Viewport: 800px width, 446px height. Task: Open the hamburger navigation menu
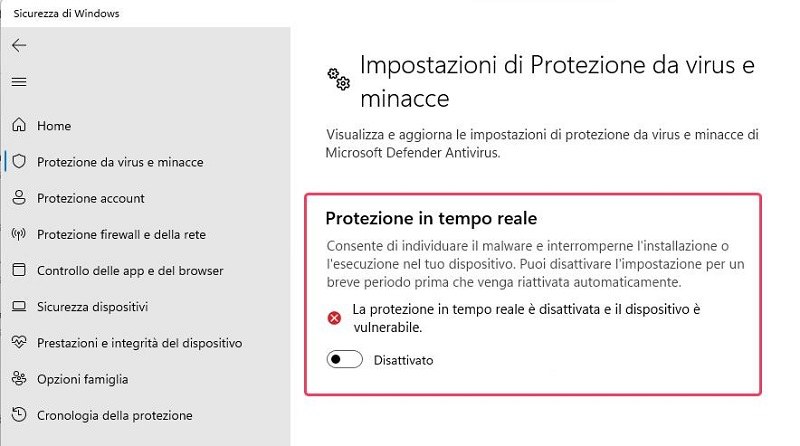point(19,82)
